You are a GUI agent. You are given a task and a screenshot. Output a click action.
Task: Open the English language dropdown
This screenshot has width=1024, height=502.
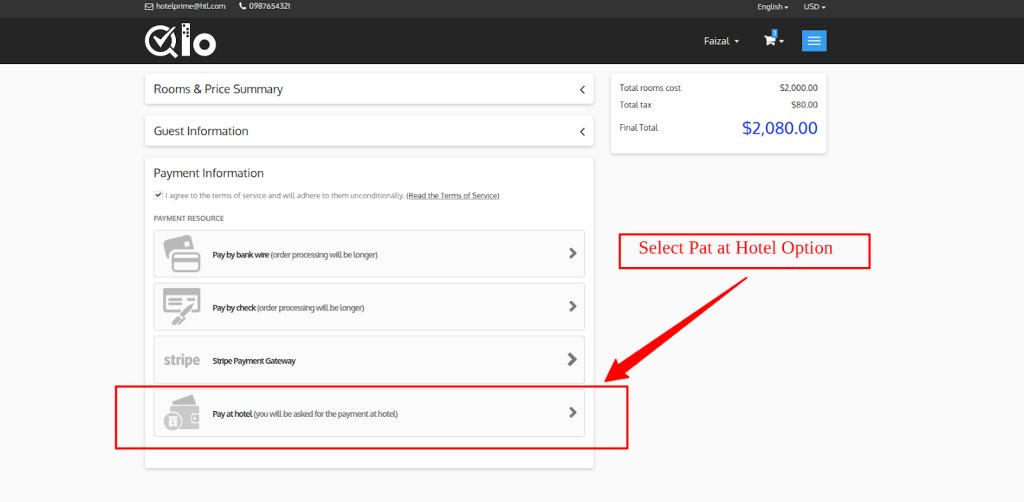click(772, 6)
